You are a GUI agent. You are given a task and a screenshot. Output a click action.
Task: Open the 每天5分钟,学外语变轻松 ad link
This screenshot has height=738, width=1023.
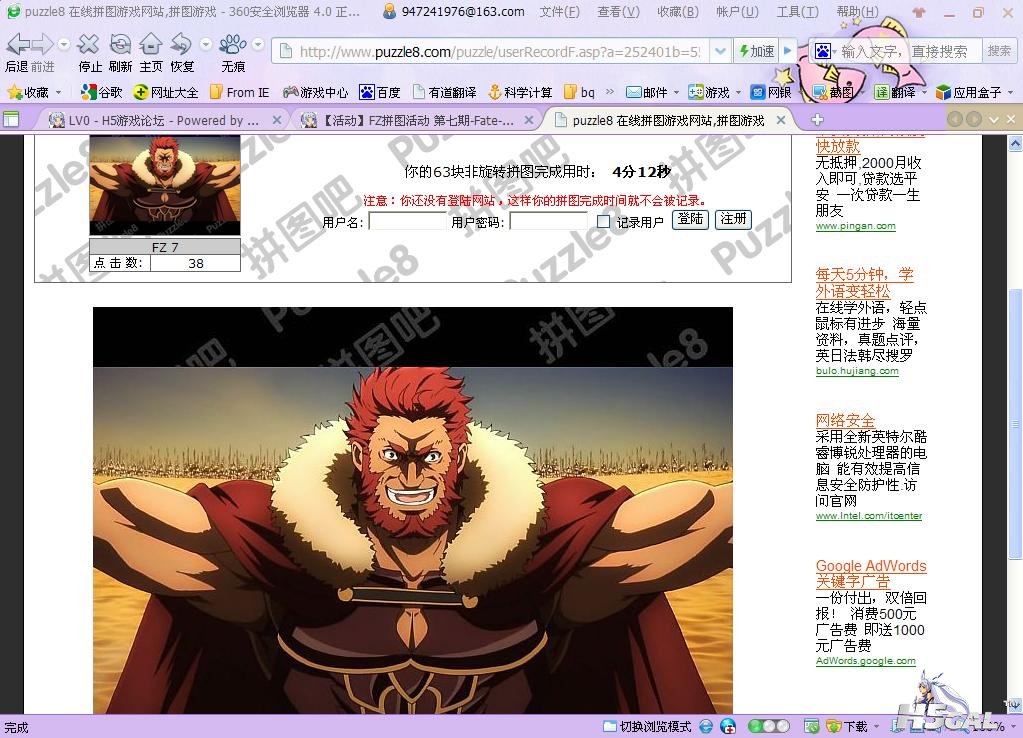864,283
